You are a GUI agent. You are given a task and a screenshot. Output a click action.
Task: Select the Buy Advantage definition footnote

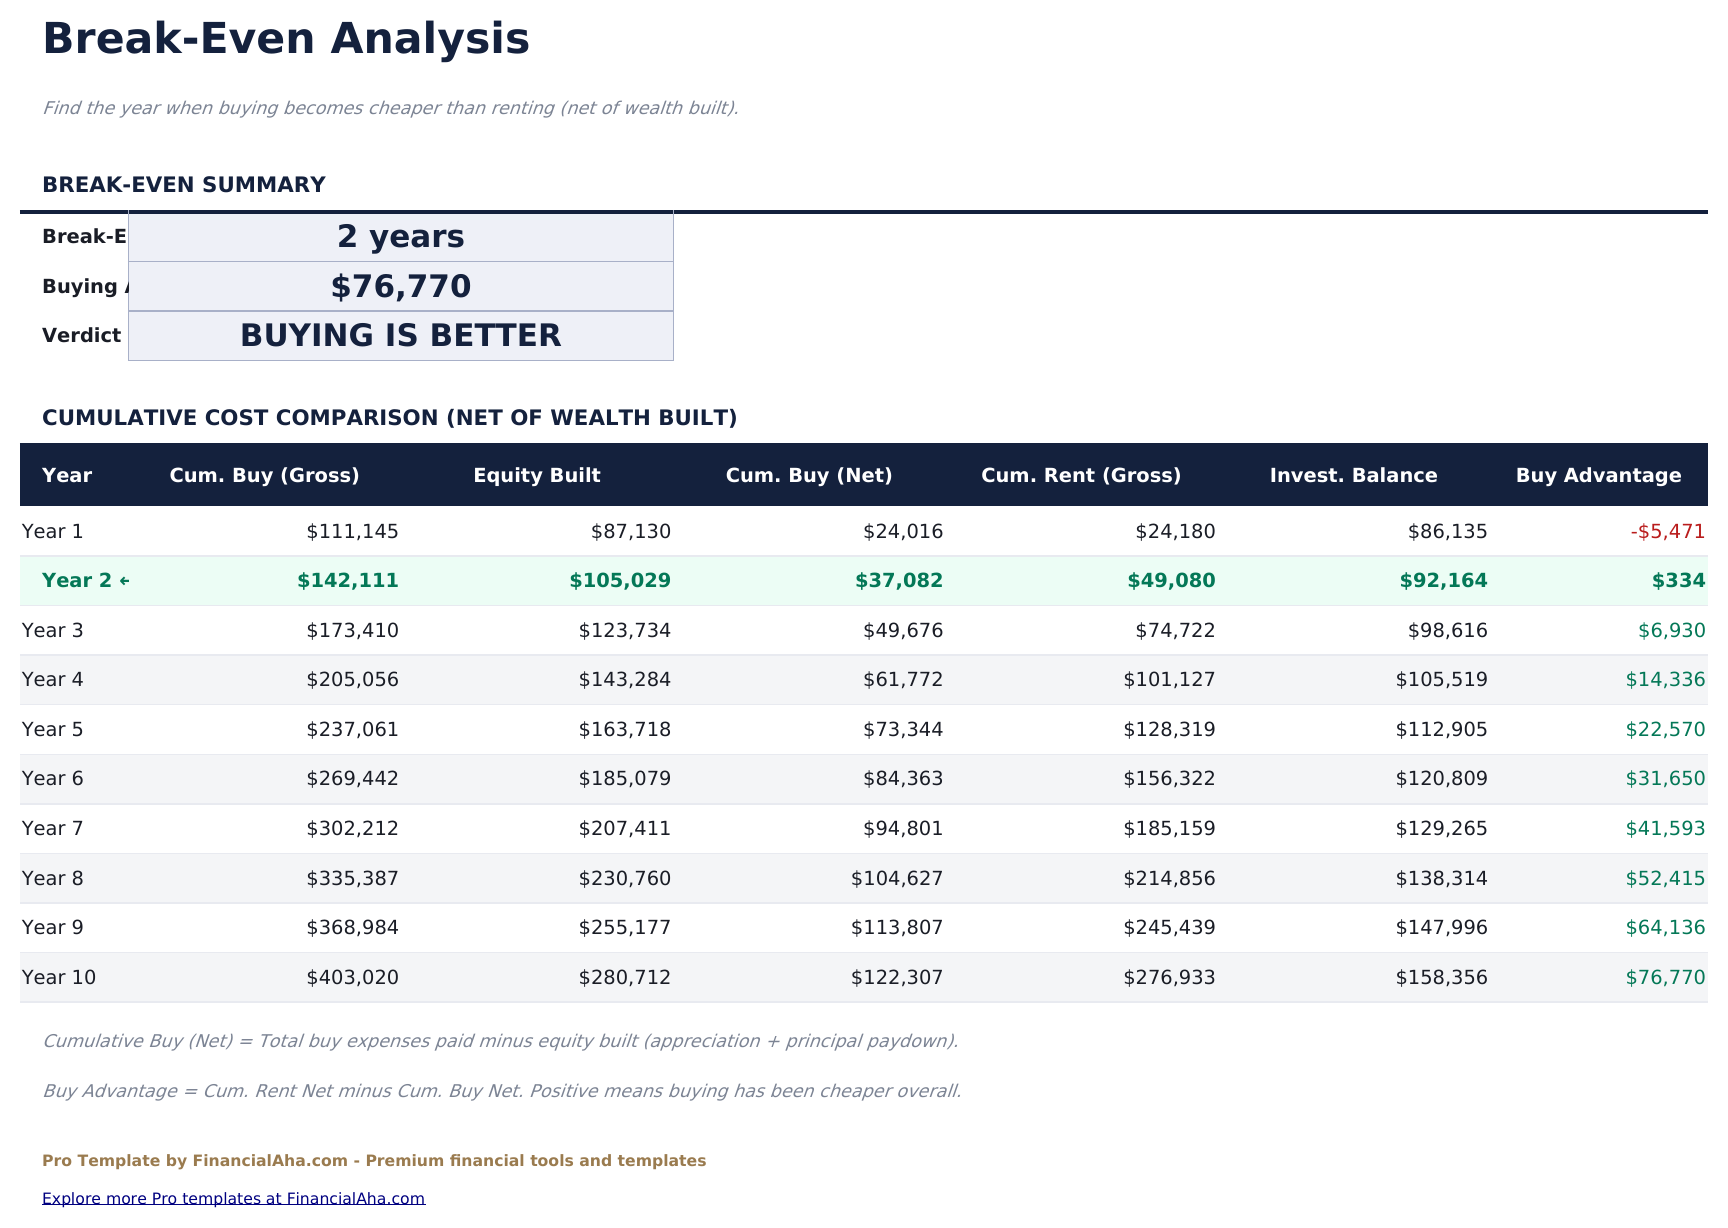point(501,1091)
